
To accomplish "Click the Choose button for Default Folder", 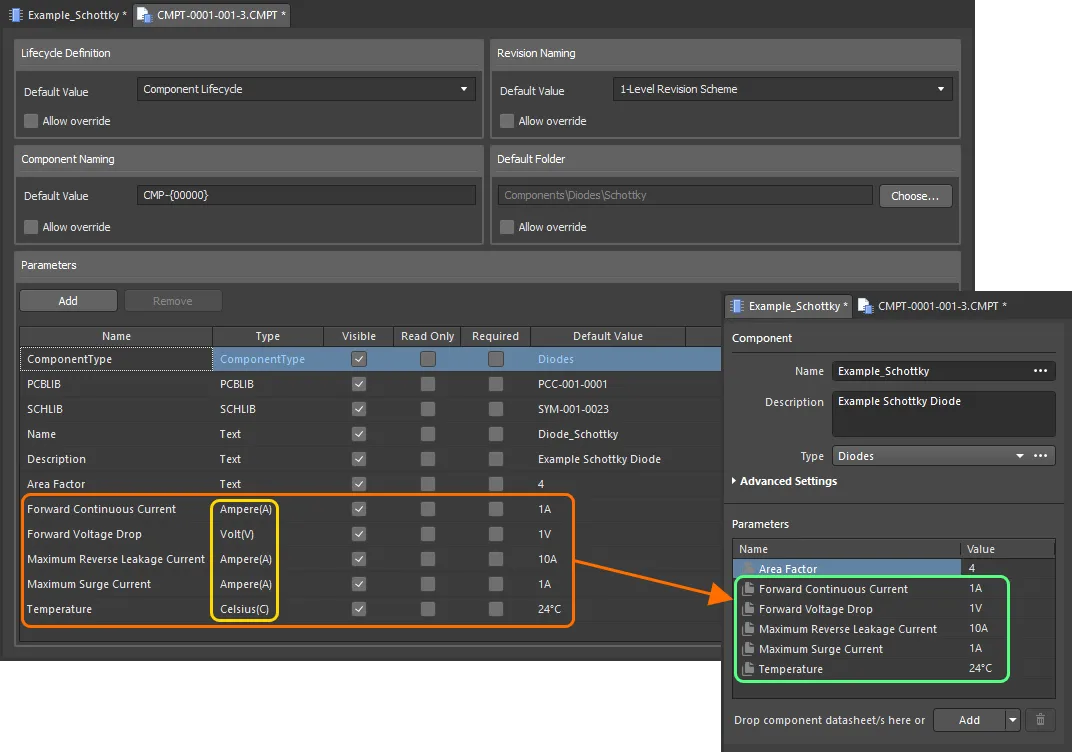I will 915,195.
